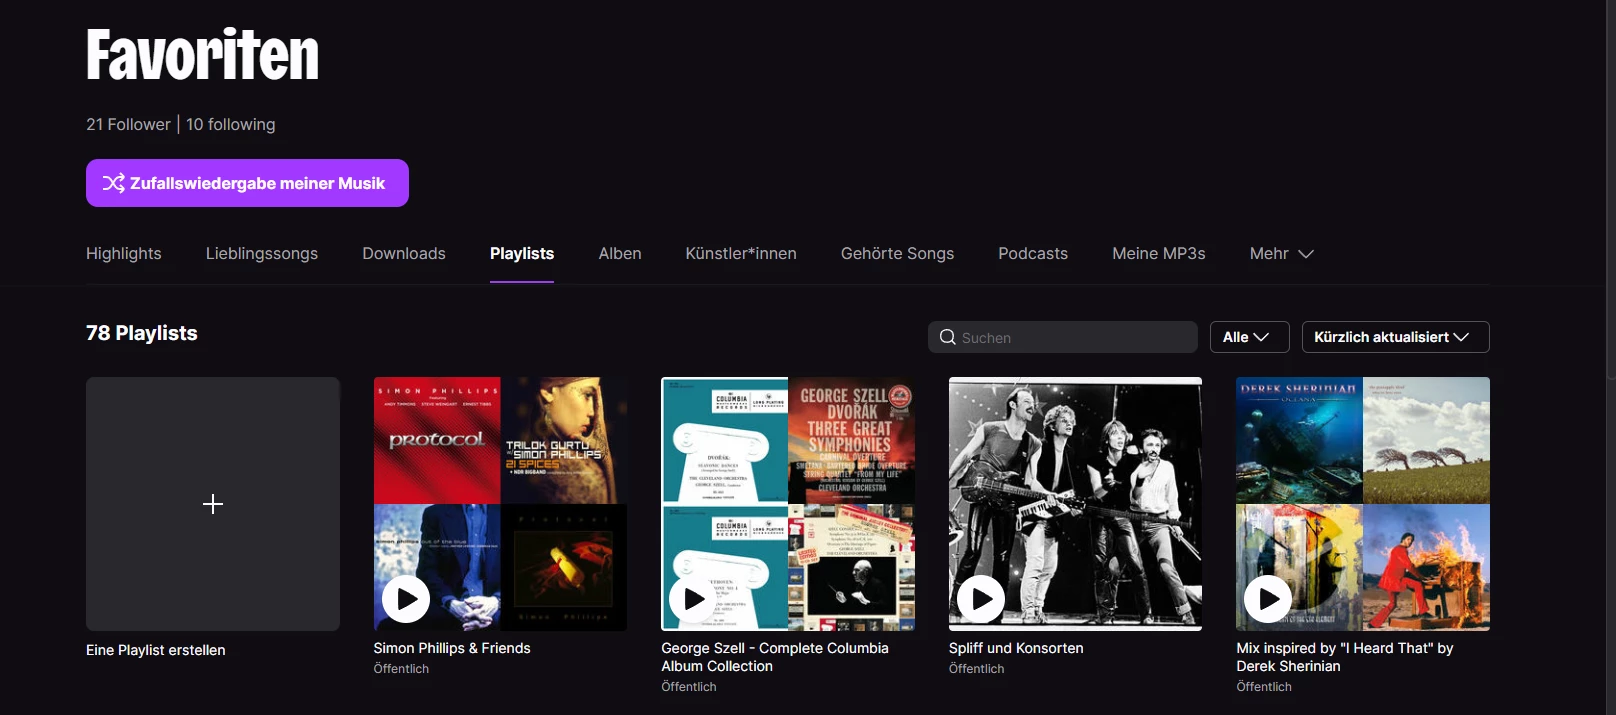The height and width of the screenshot is (715, 1616).
Task: Open the 10 following list
Action: 231,125
